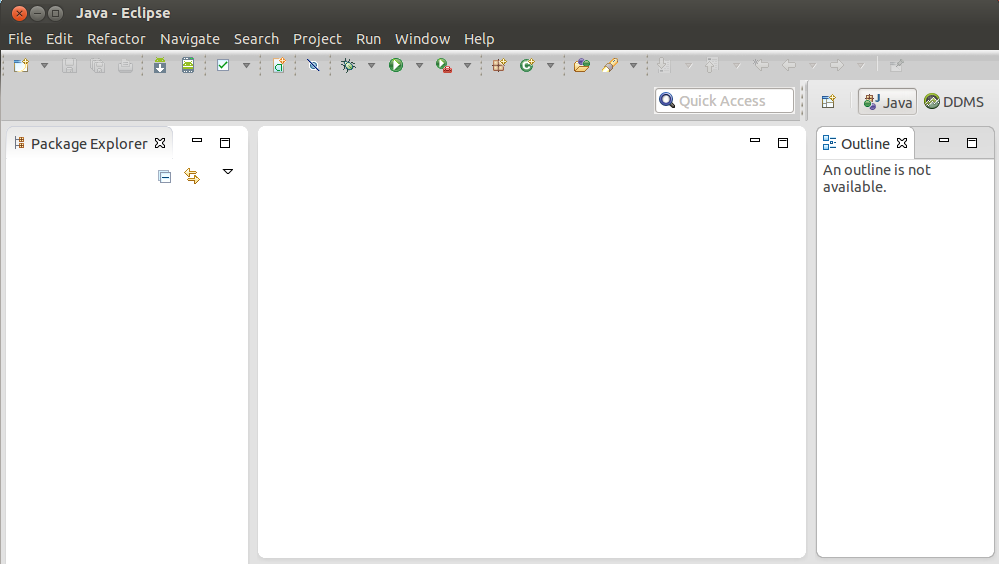Switch to the DDMS perspective
The height and width of the screenshot is (564, 999).
[954, 102]
